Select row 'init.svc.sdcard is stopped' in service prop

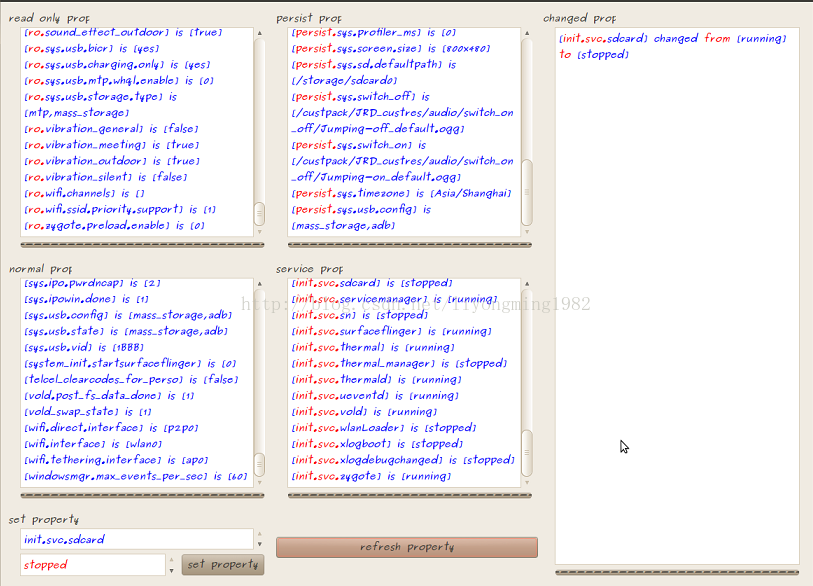coord(372,283)
